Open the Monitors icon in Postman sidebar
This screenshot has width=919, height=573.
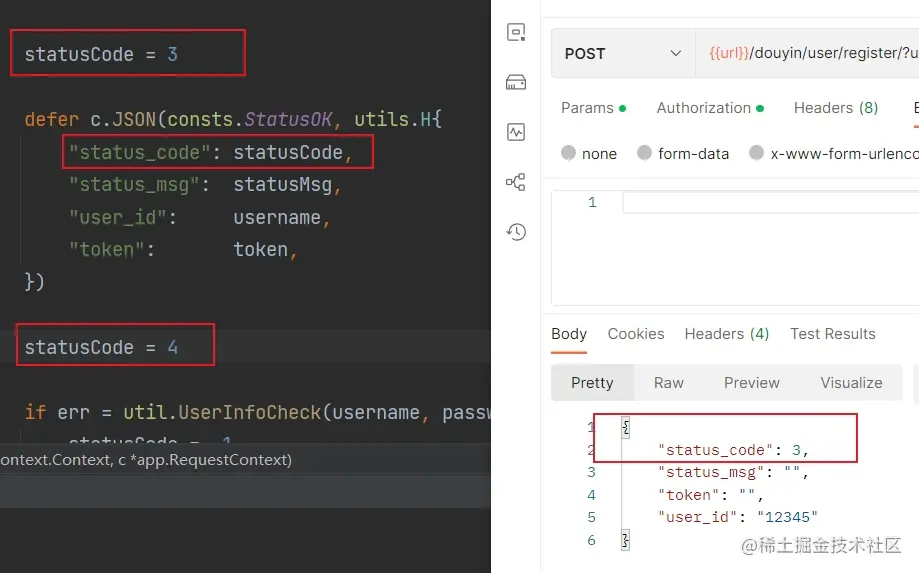coord(516,132)
